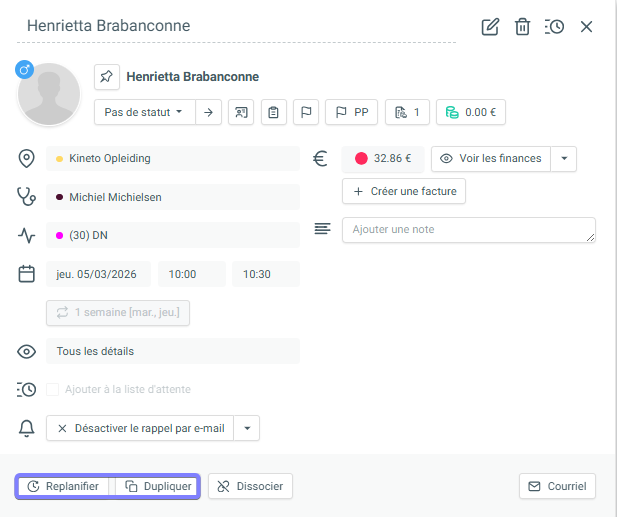The image size is (617, 517).
Task: Click the PP flag button
Action: tap(352, 112)
